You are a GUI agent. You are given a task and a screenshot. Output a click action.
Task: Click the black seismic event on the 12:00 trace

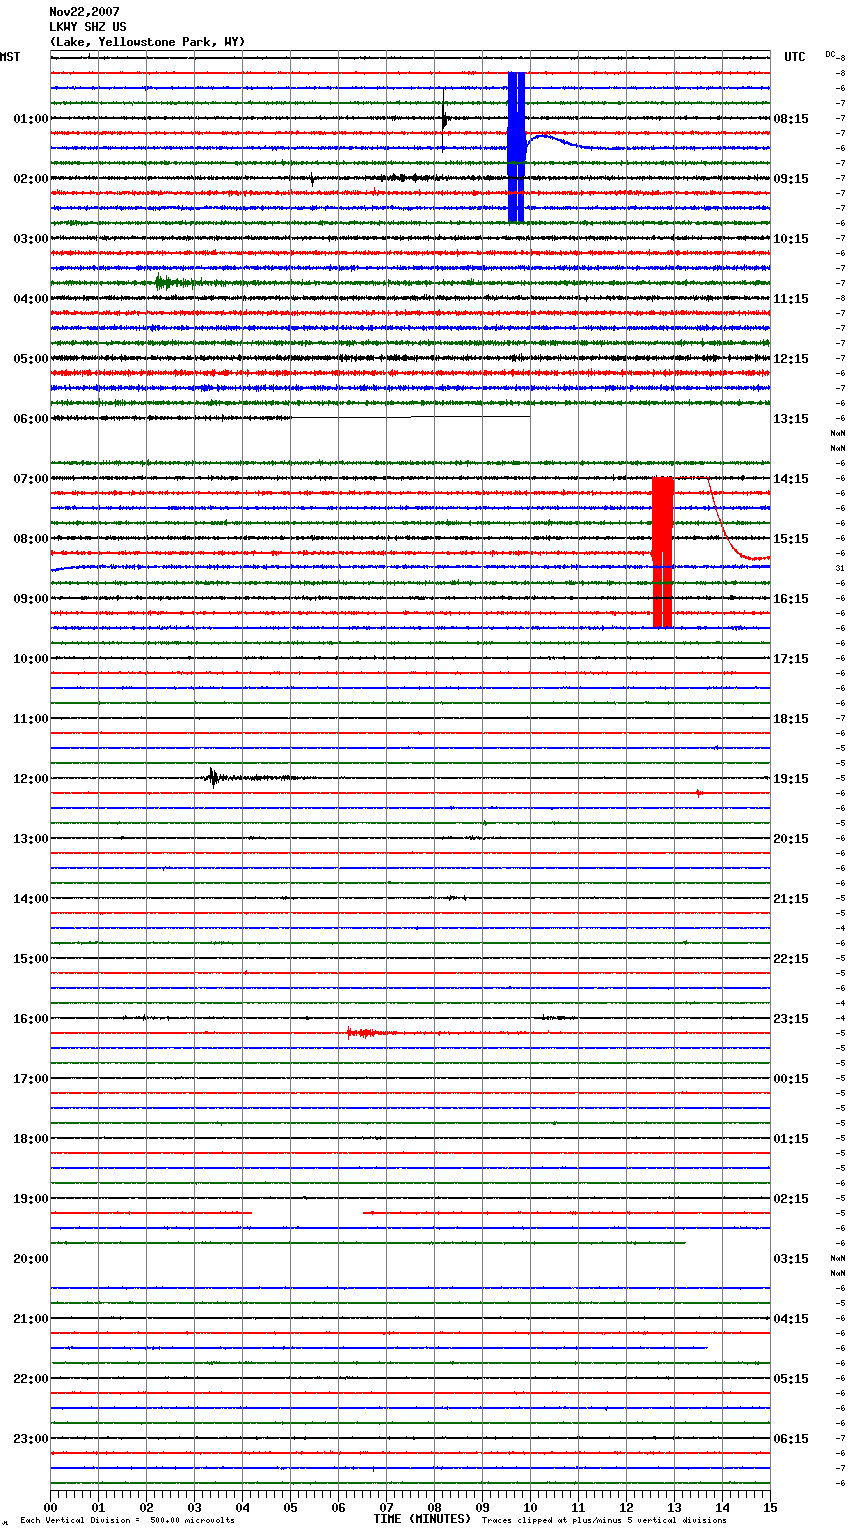pos(215,778)
